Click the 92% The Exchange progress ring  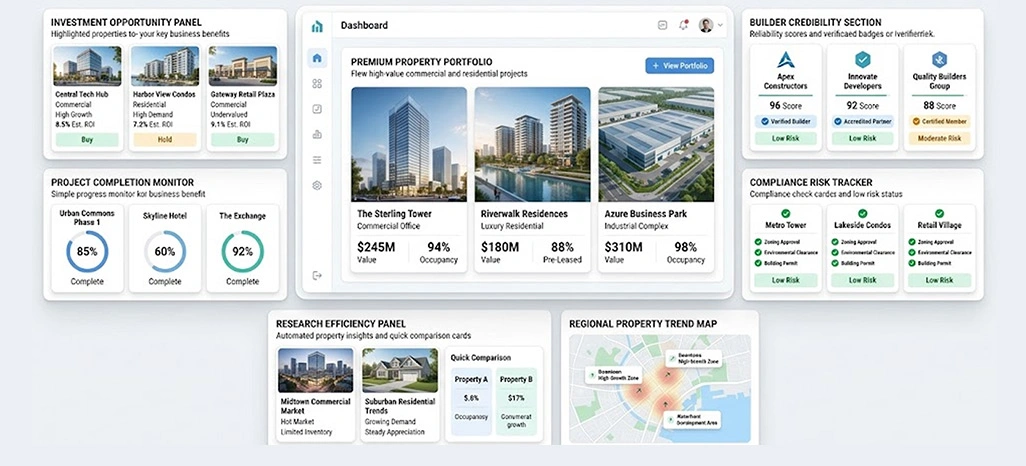tap(243, 251)
